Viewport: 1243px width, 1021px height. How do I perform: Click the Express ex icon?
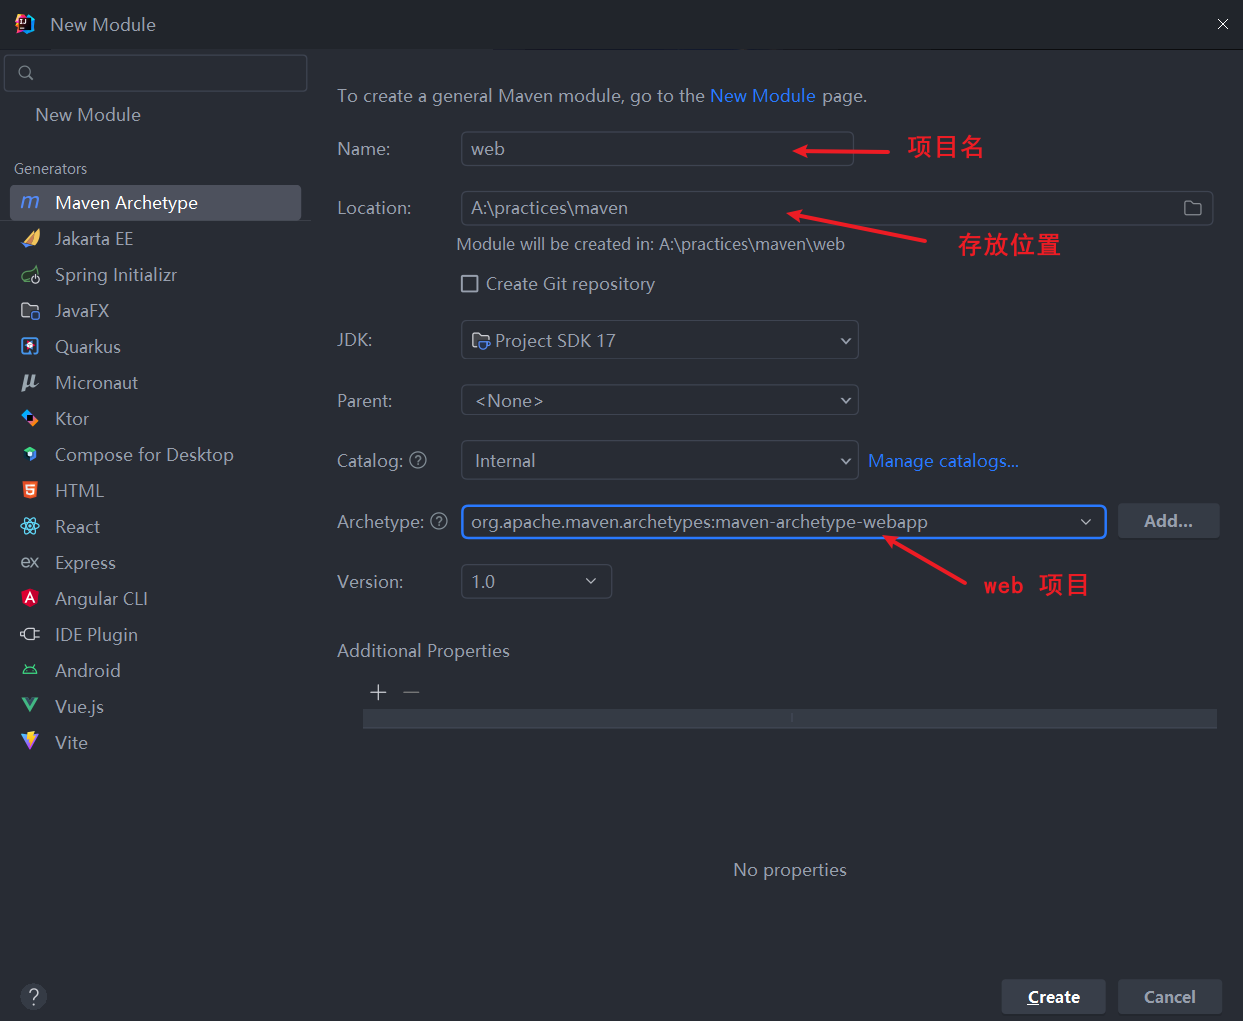coord(30,563)
